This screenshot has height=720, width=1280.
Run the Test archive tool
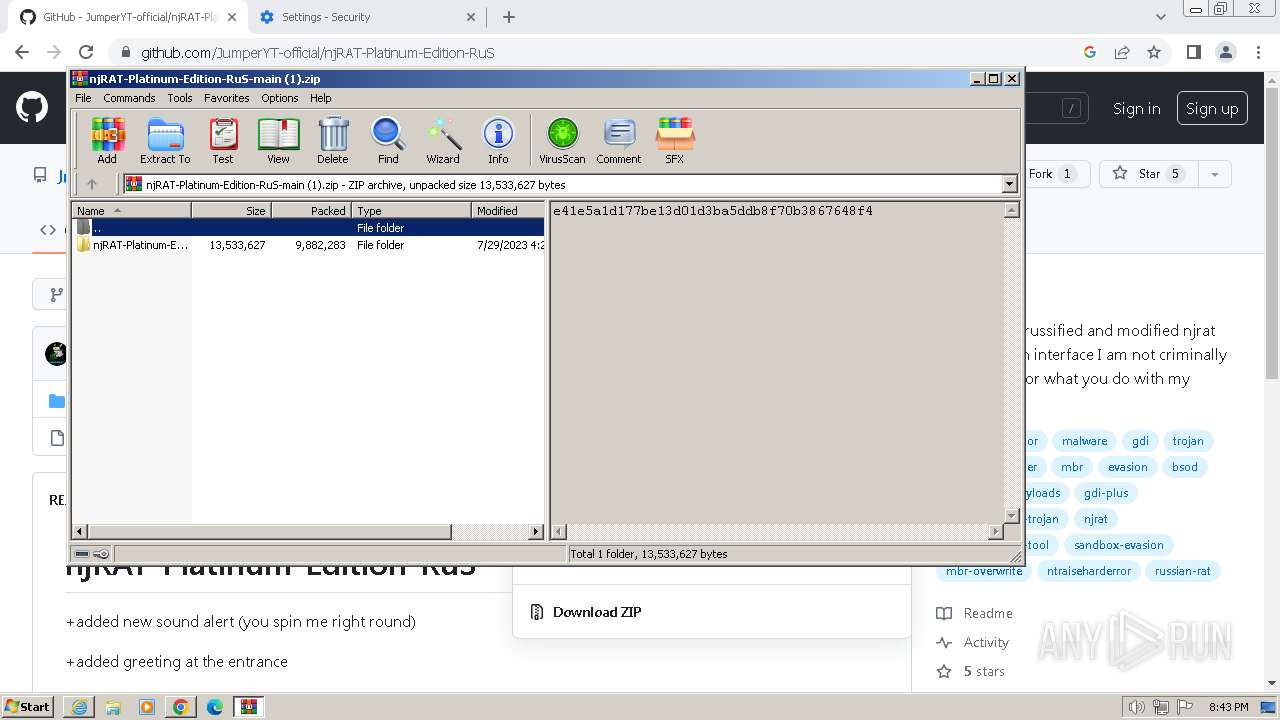pos(223,140)
